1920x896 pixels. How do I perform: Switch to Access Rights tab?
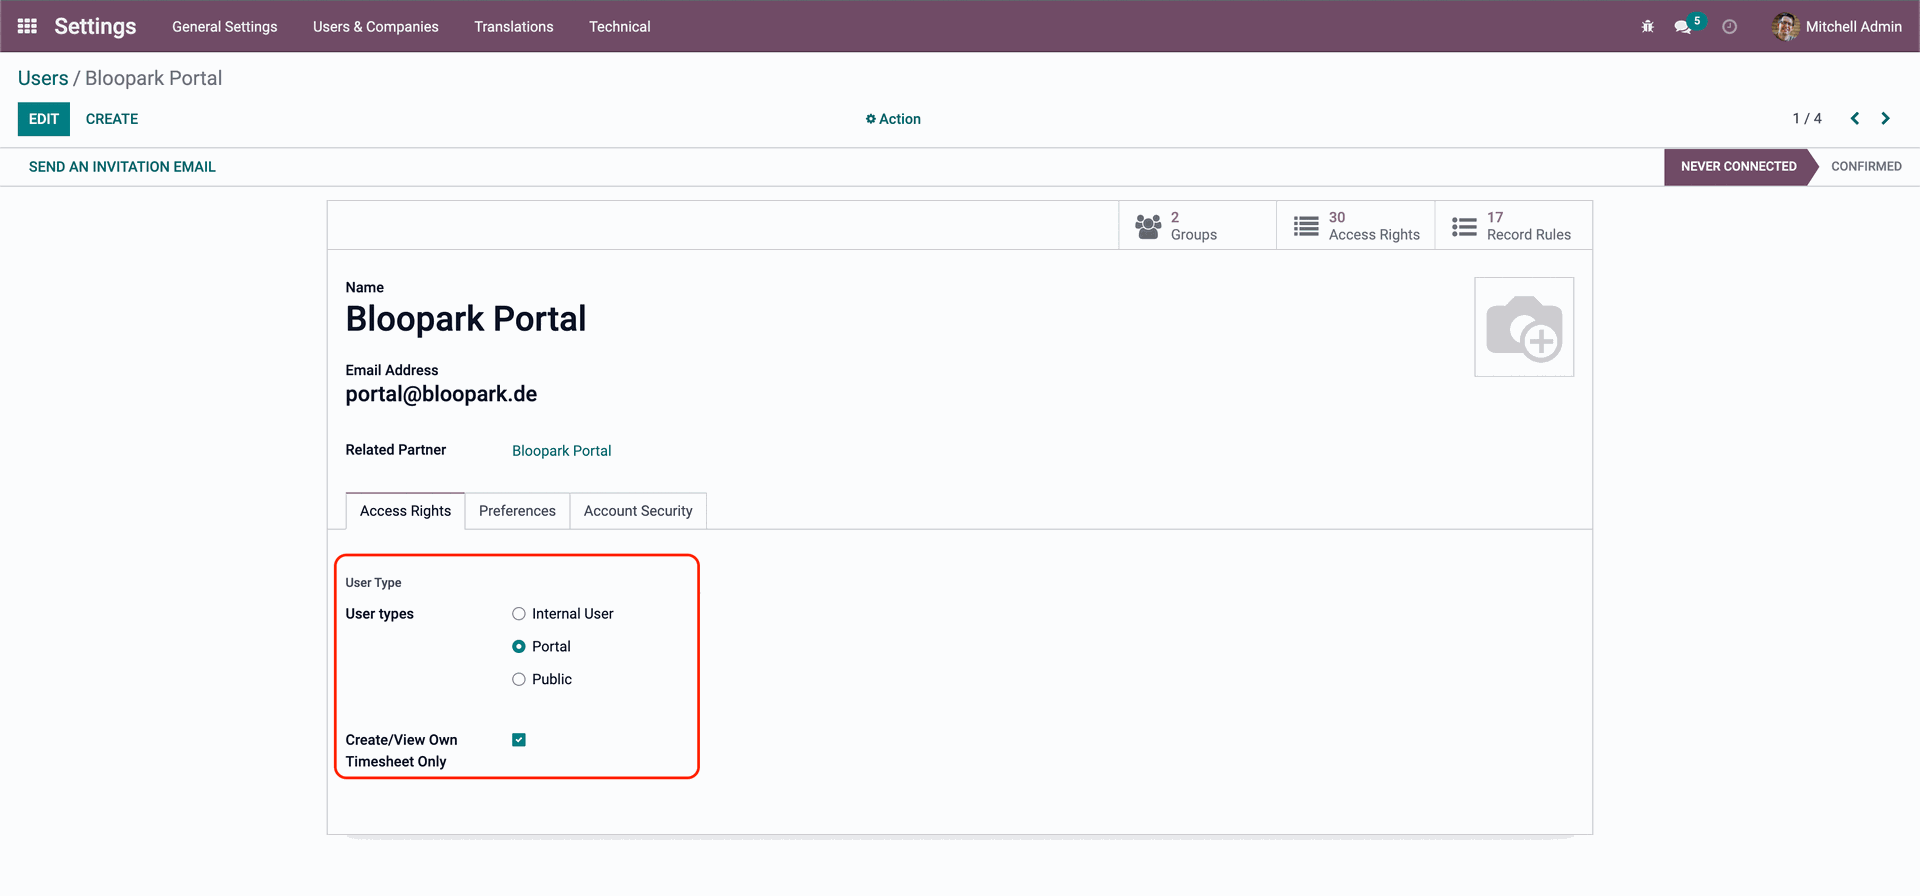tap(405, 511)
